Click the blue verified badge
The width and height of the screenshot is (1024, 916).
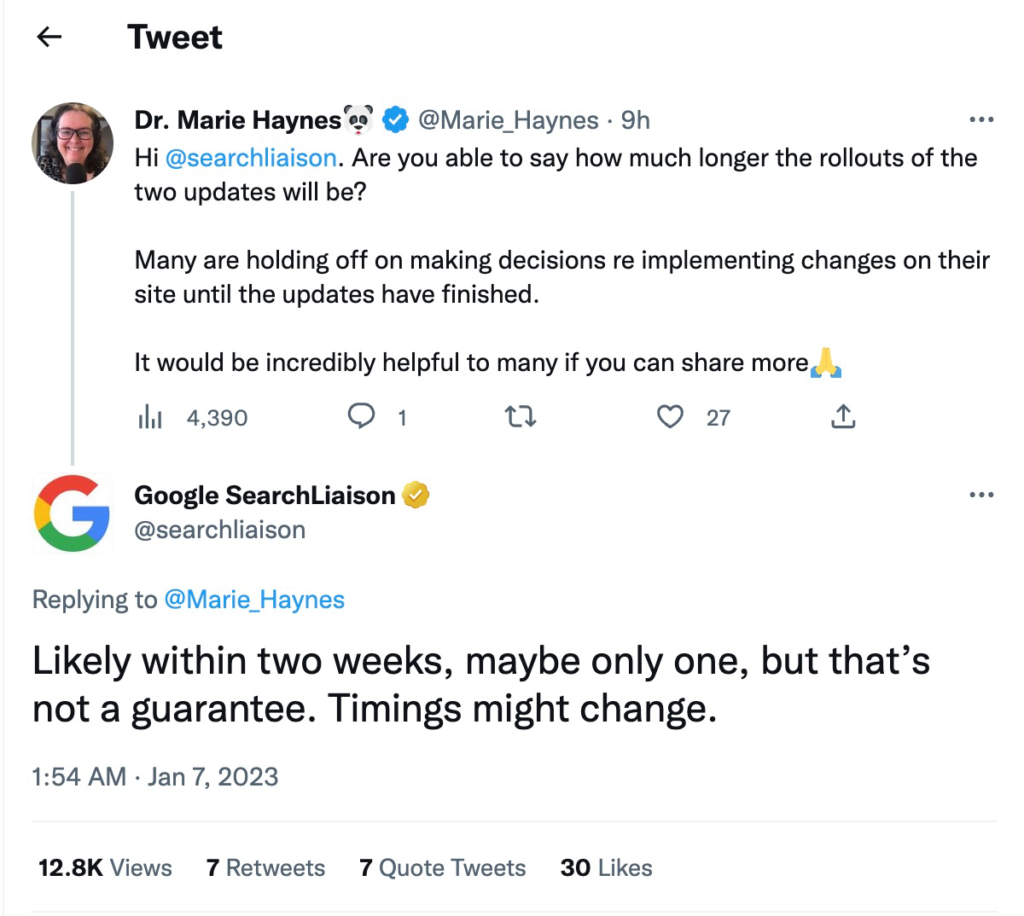395,121
